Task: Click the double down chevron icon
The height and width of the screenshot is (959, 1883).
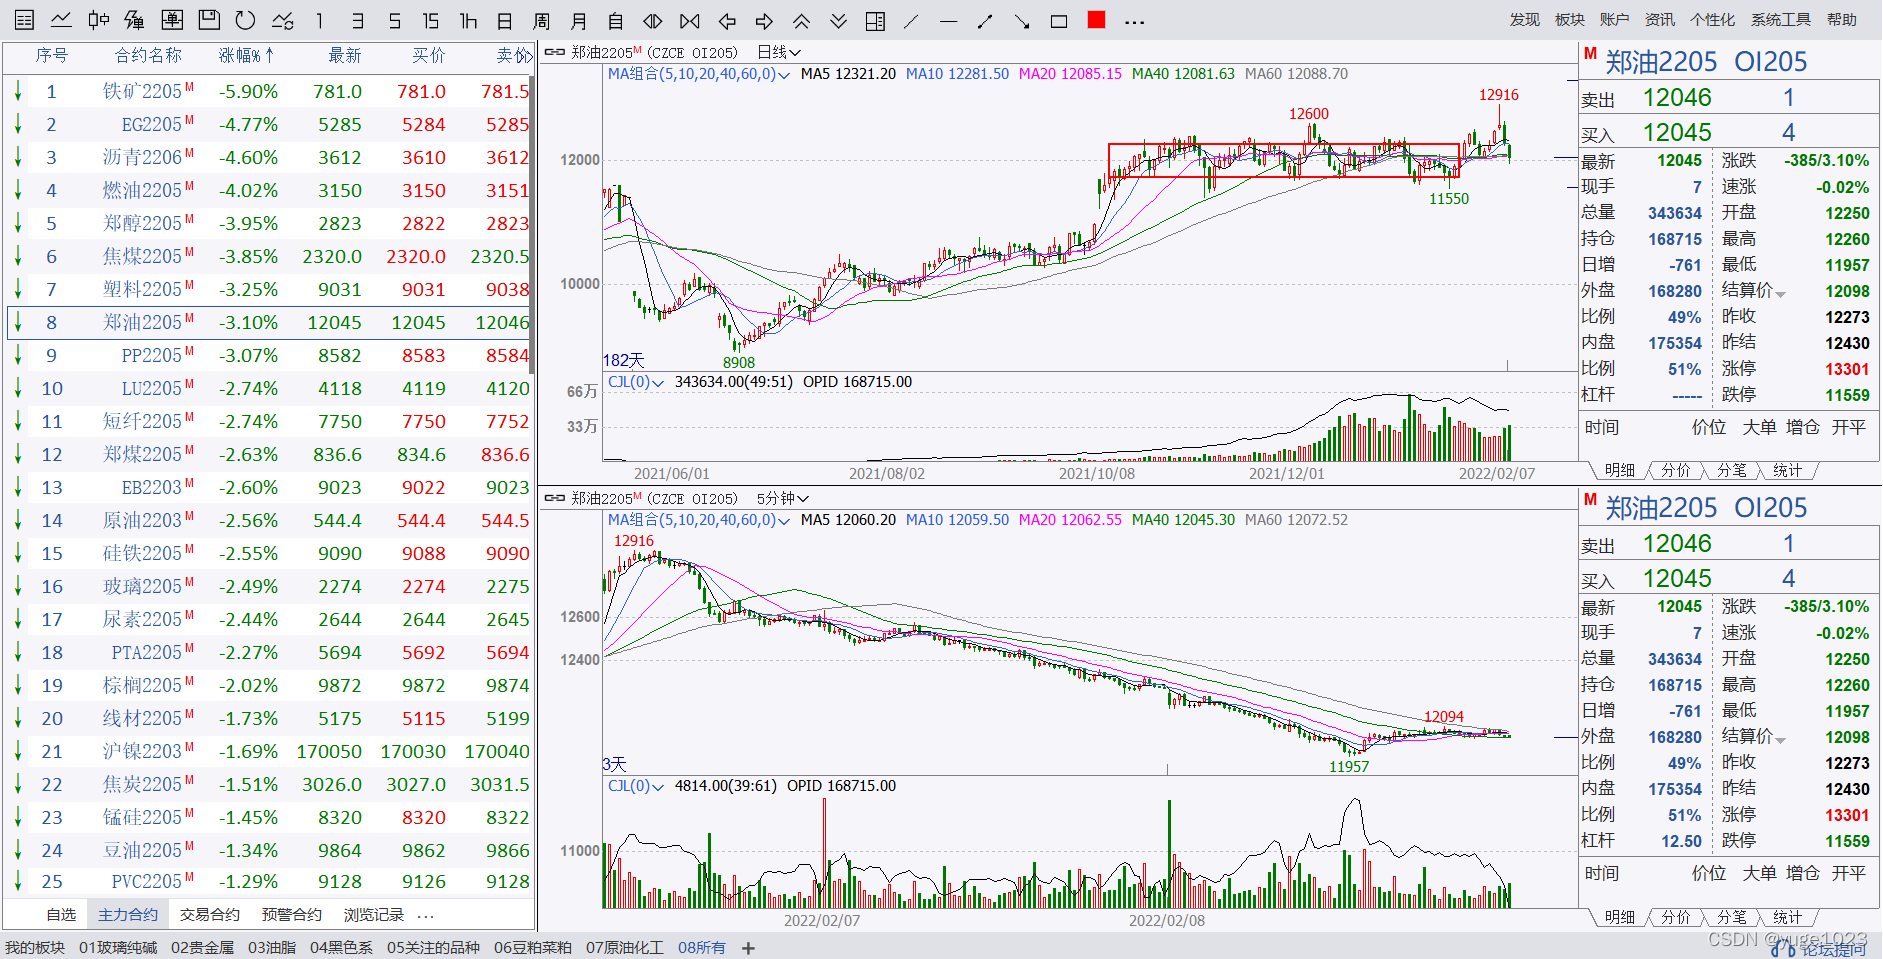Action: point(838,20)
